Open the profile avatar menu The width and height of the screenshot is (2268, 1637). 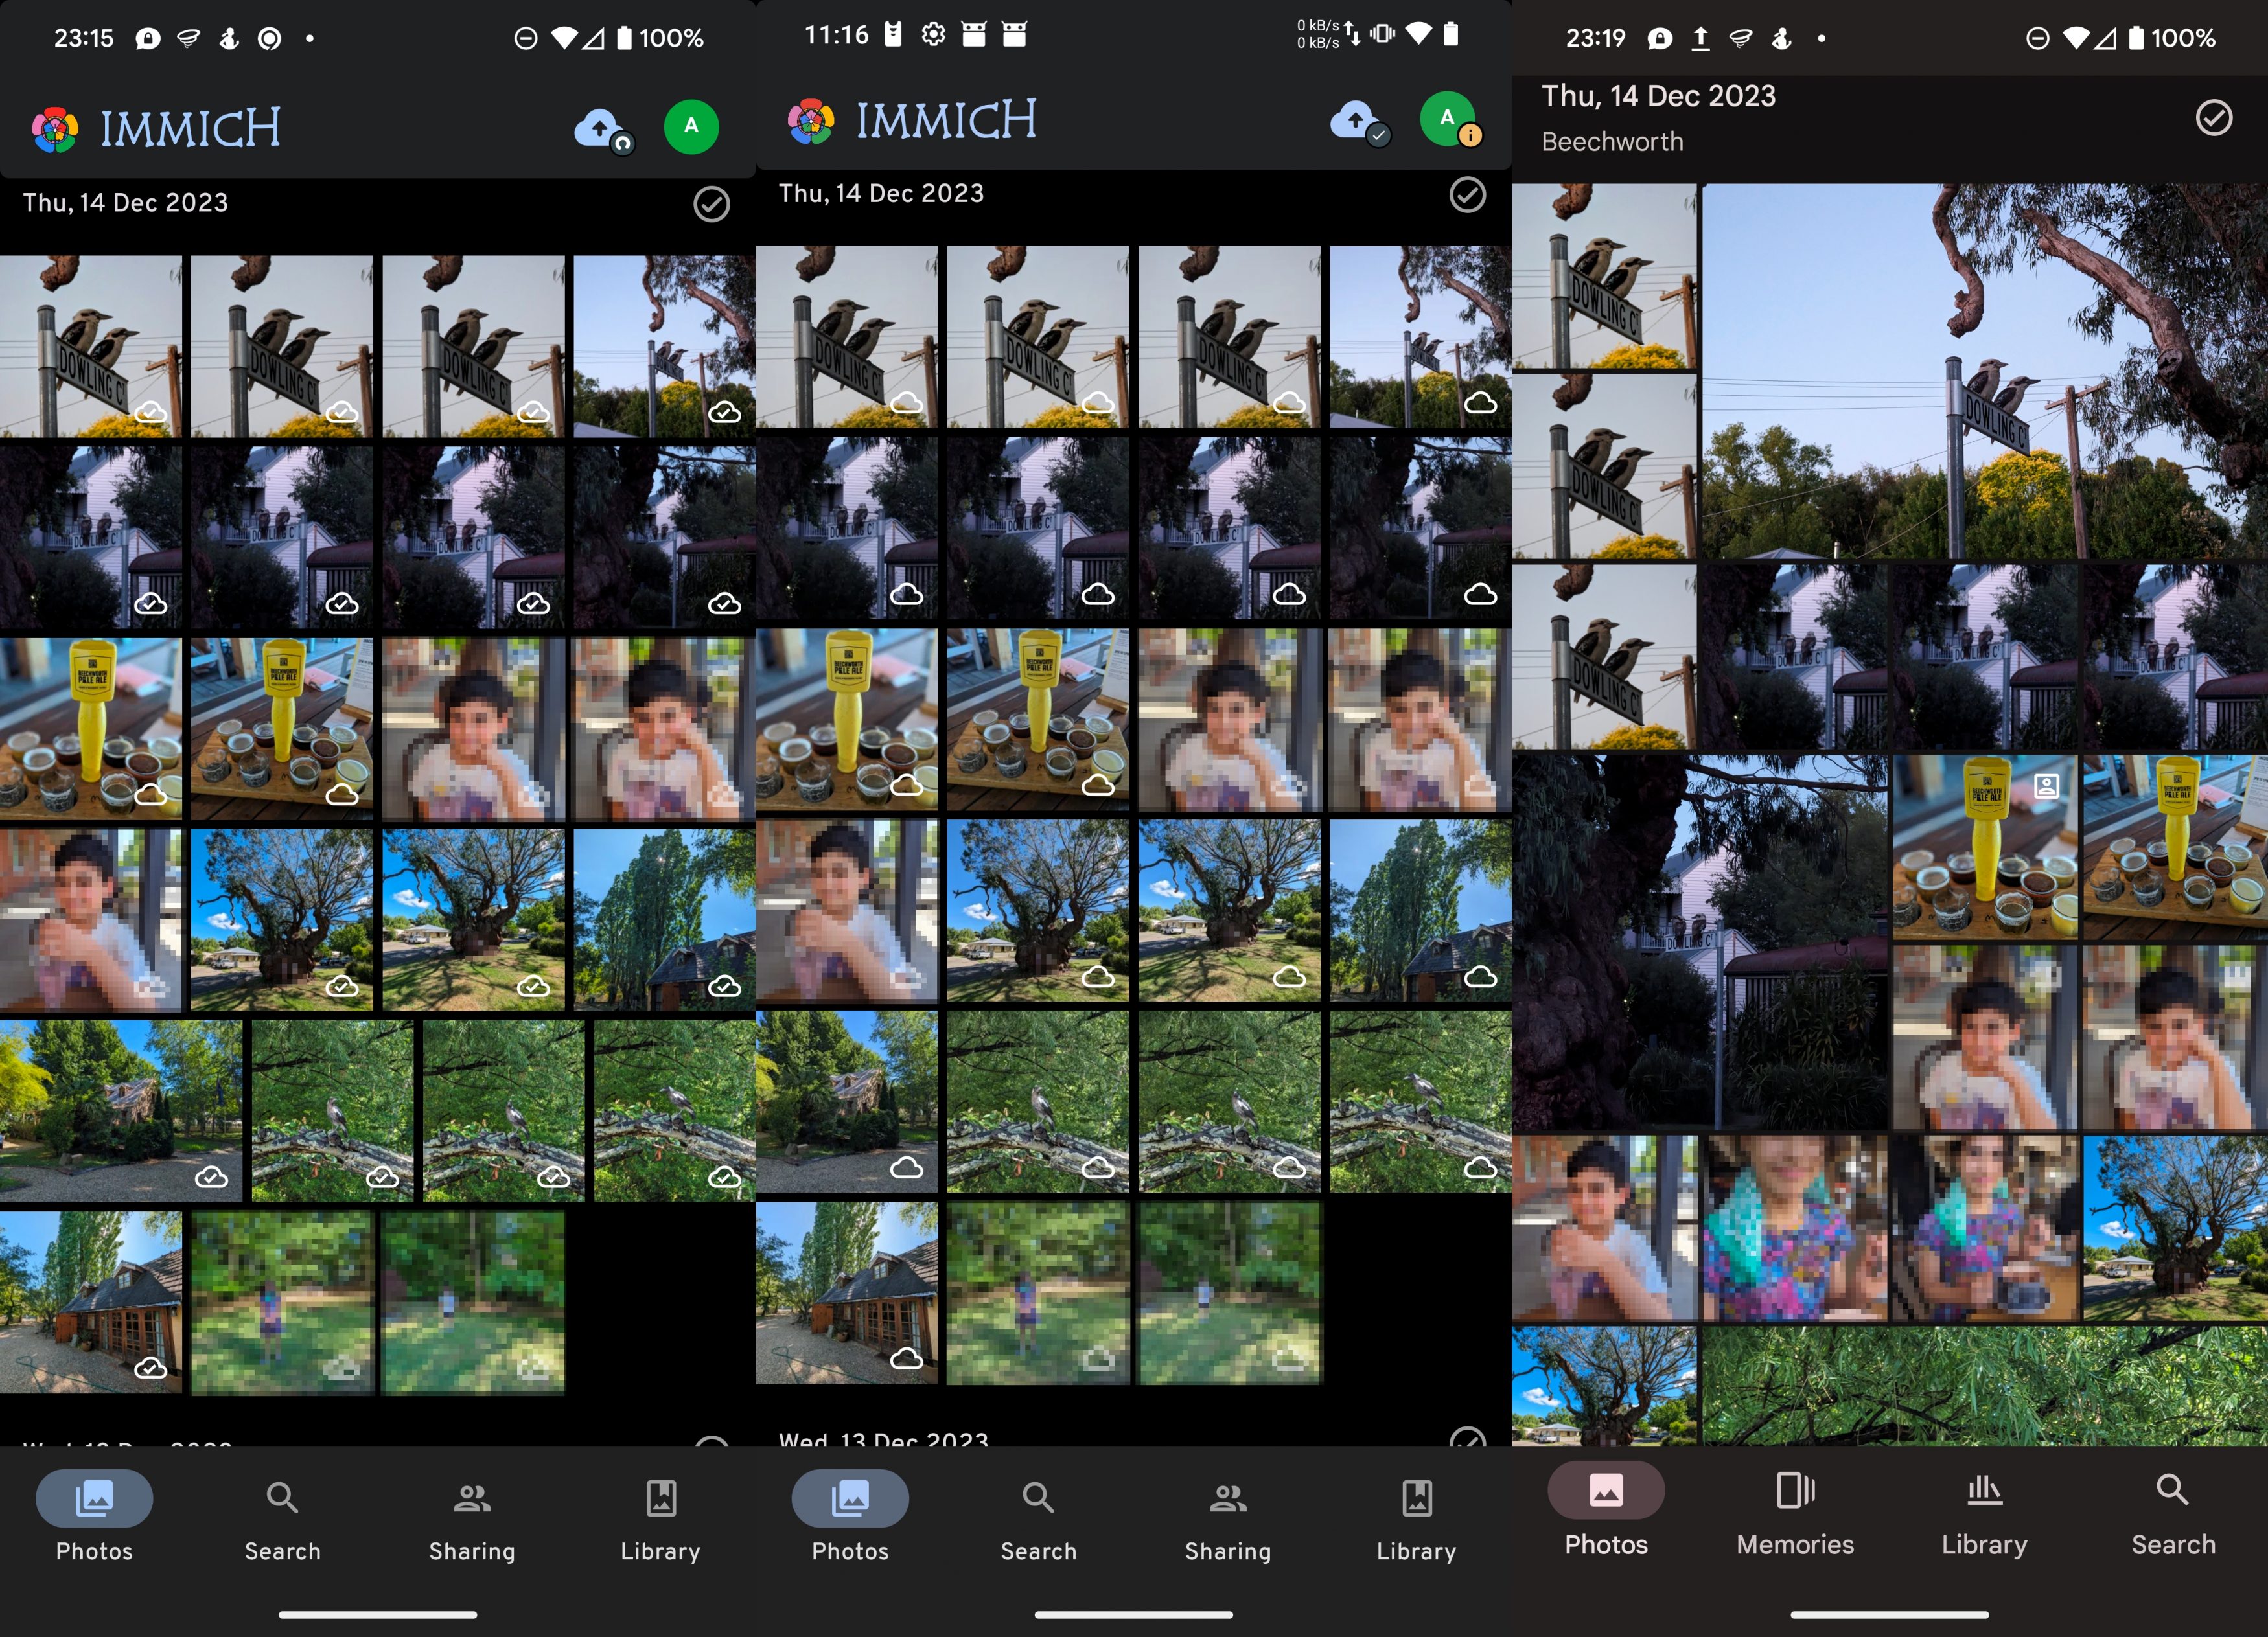[691, 127]
